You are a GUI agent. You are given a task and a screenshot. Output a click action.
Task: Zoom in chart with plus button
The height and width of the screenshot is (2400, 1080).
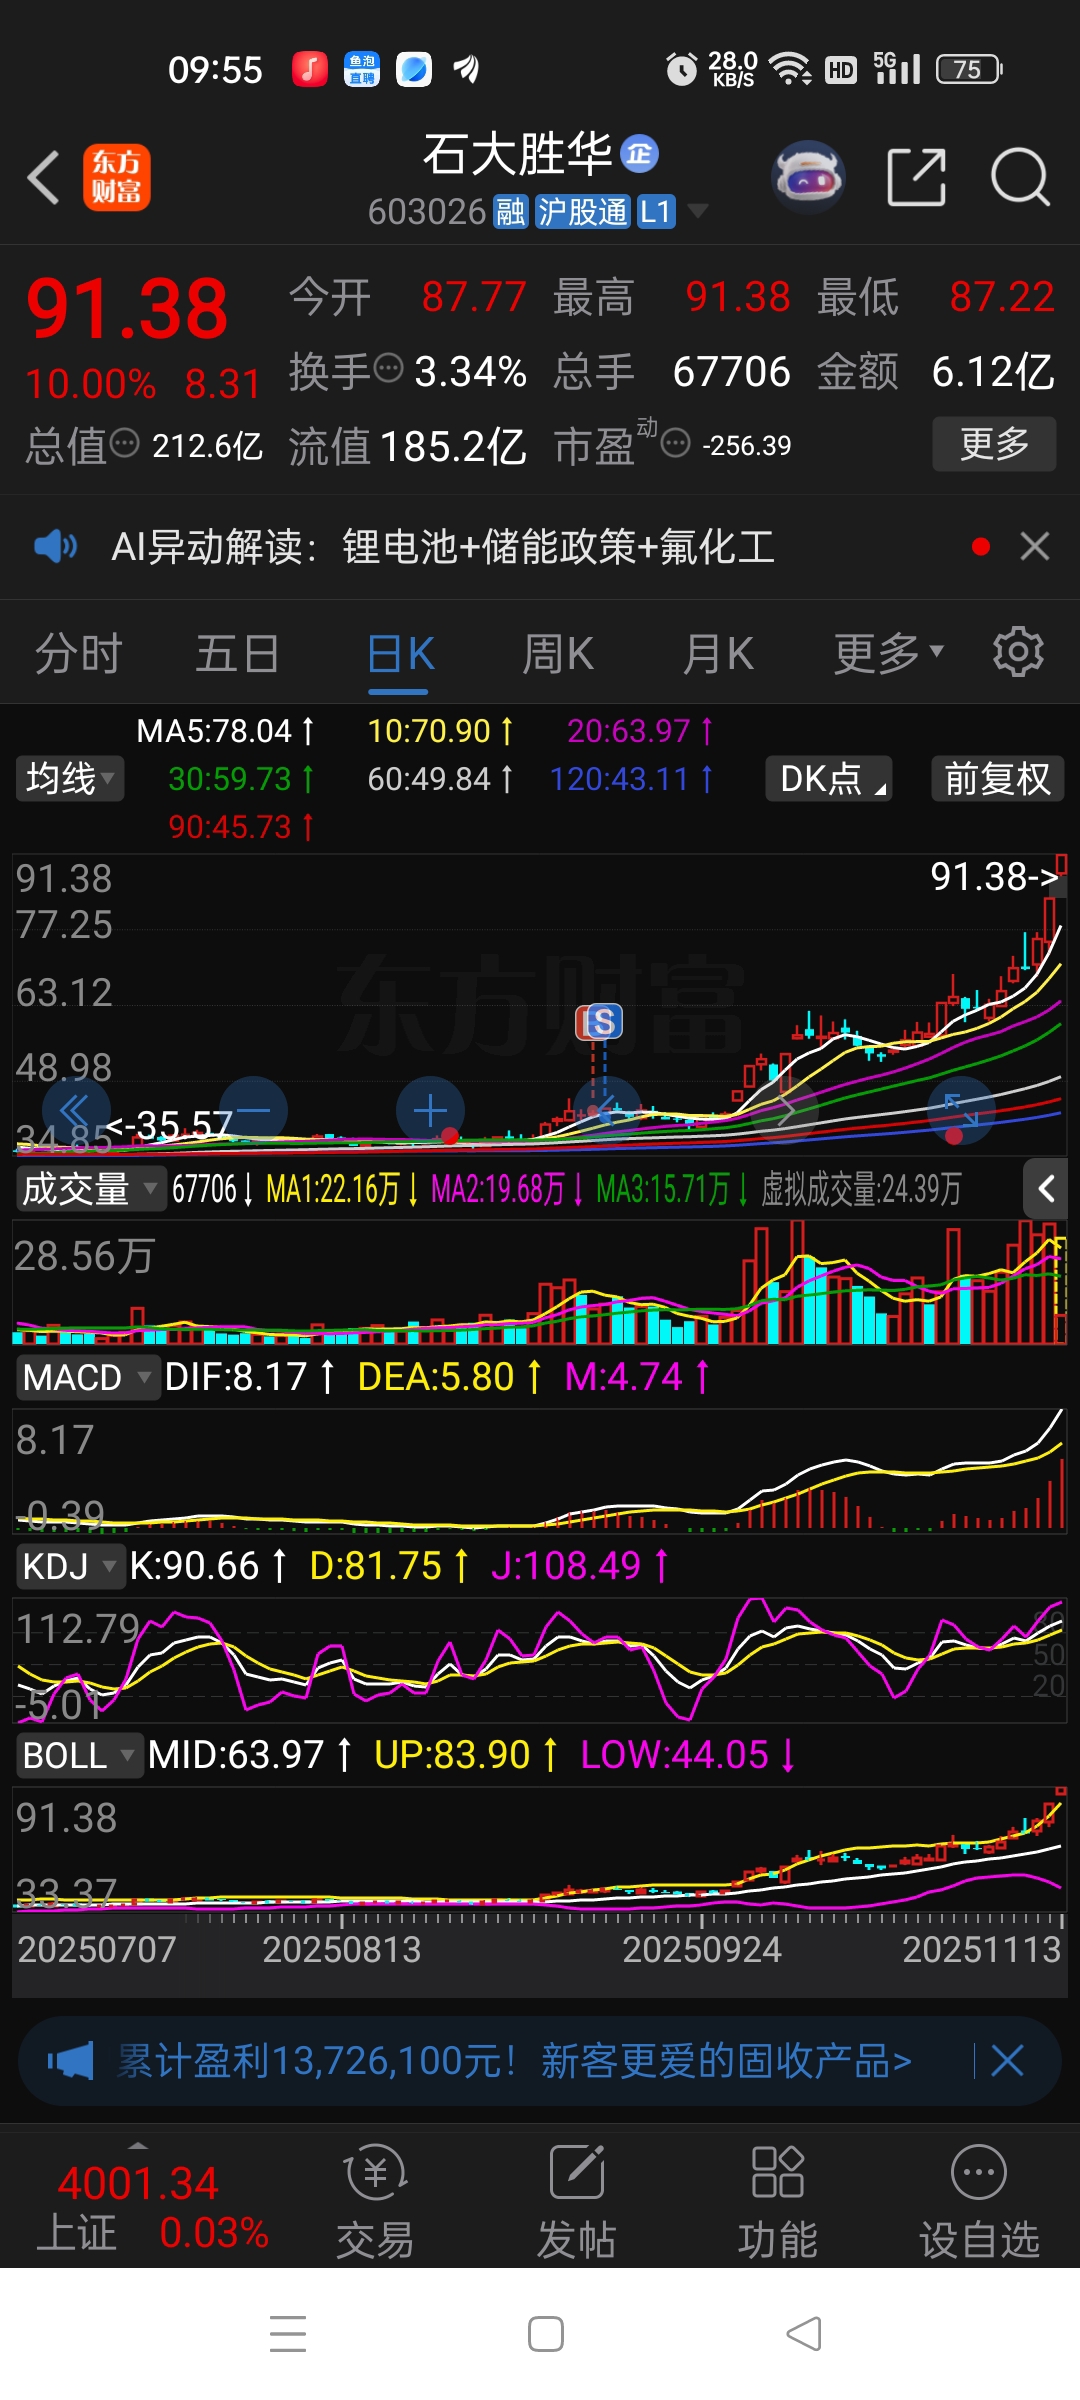(430, 1110)
